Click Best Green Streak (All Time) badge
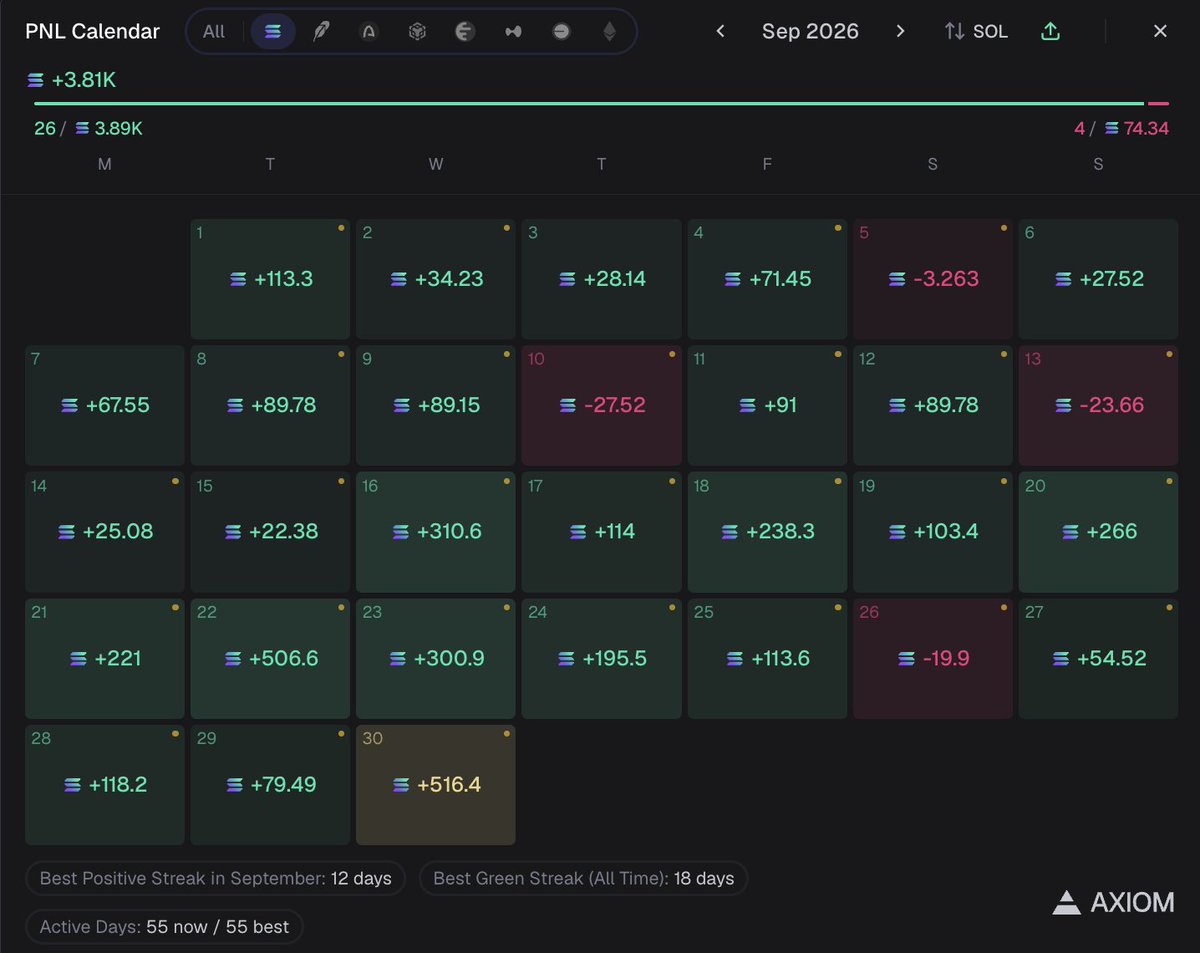Image resolution: width=1200 pixels, height=953 pixels. (x=583, y=879)
